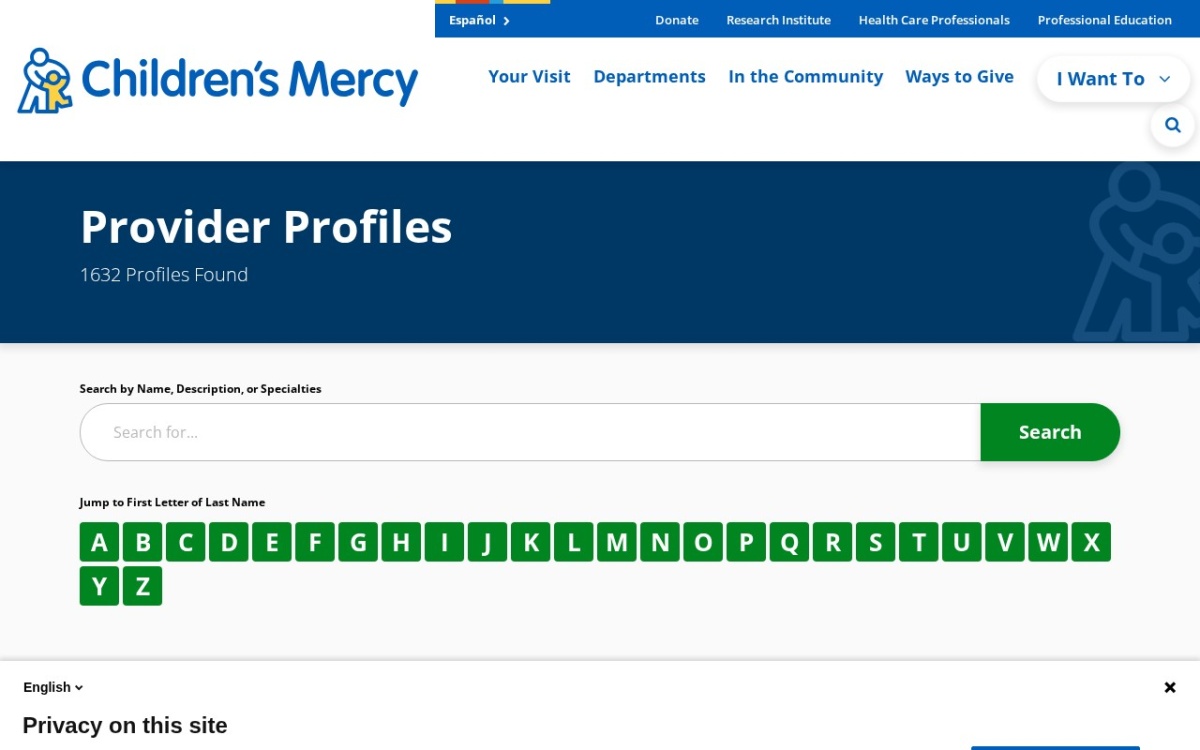Open Health Care Professionals page
This screenshot has height=750, width=1200.
[x=934, y=20]
